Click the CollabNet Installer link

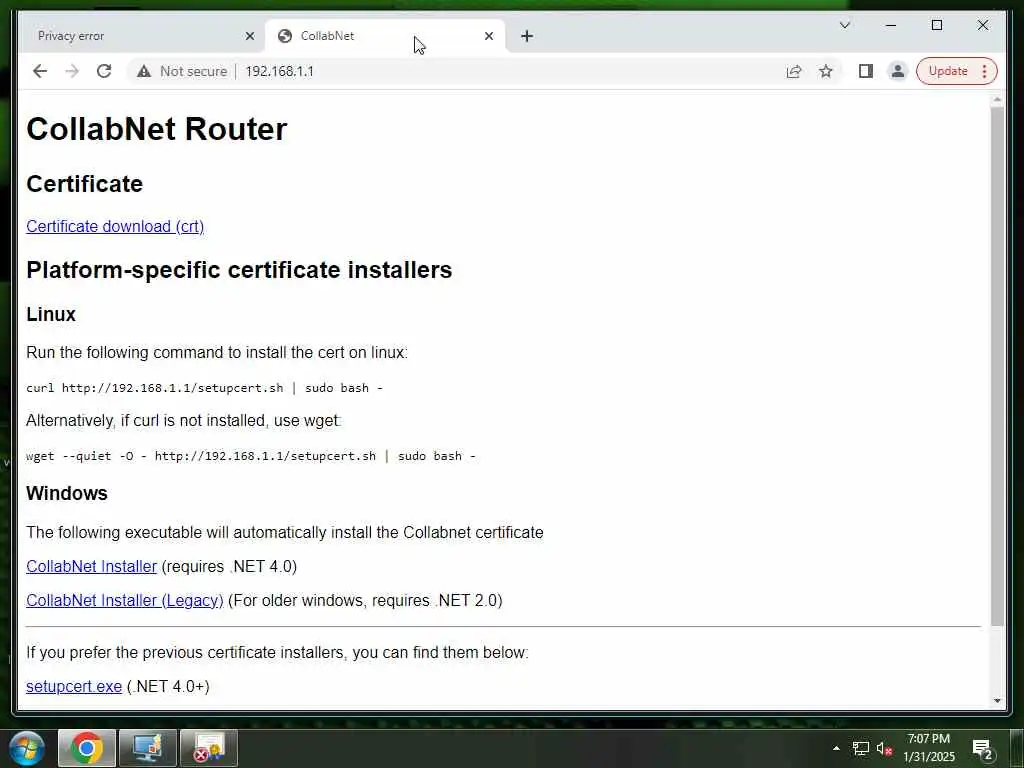[91, 566]
